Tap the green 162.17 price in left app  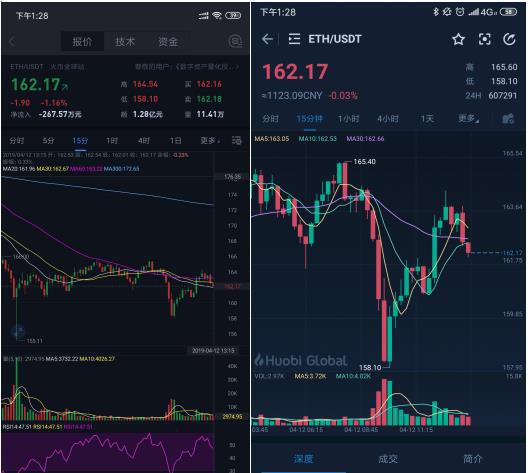[36, 85]
